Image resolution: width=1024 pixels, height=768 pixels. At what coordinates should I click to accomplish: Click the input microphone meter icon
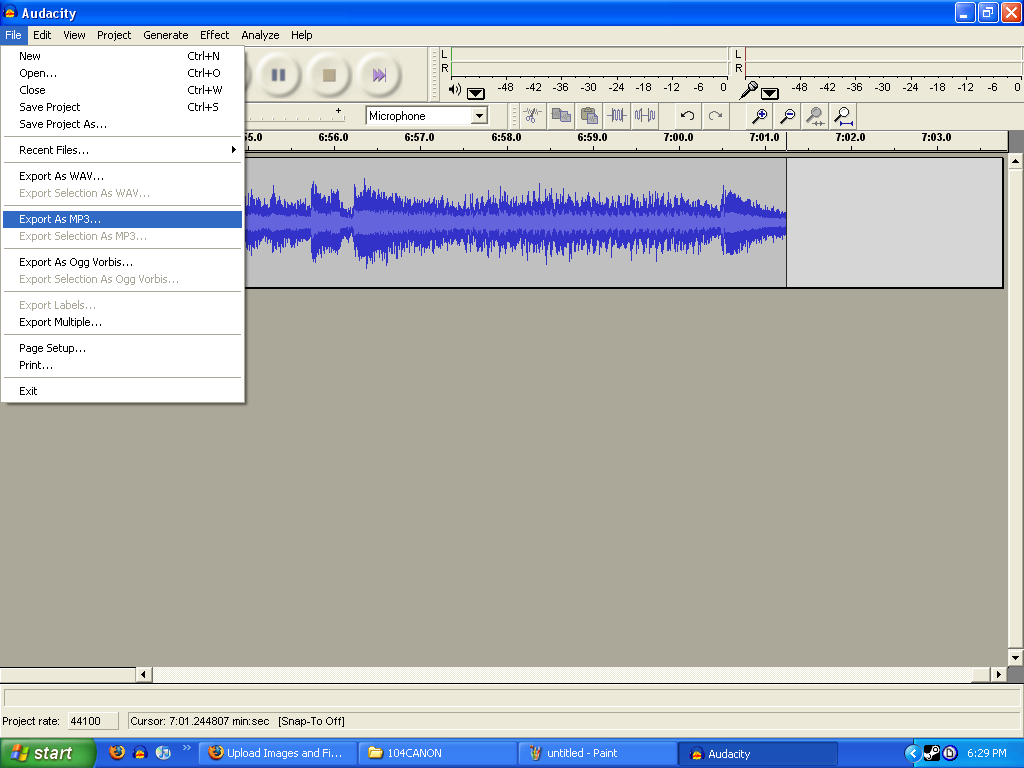(748, 89)
